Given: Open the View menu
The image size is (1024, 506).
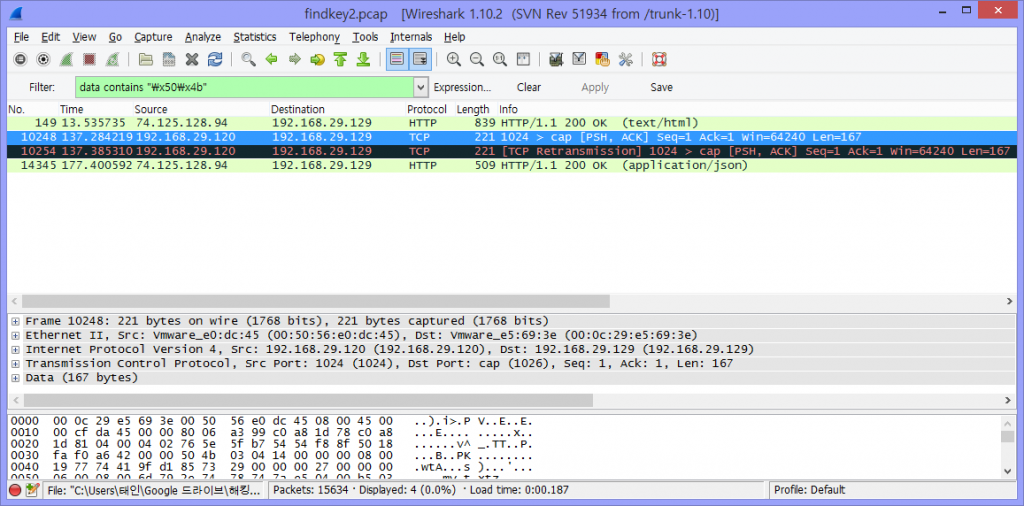Looking at the screenshot, I should pyautogui.click(x=84, y=37).
